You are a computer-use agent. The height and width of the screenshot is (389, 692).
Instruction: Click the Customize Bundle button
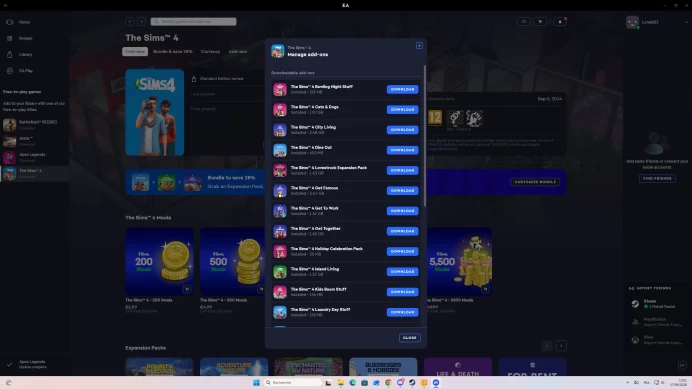(535, 182)
